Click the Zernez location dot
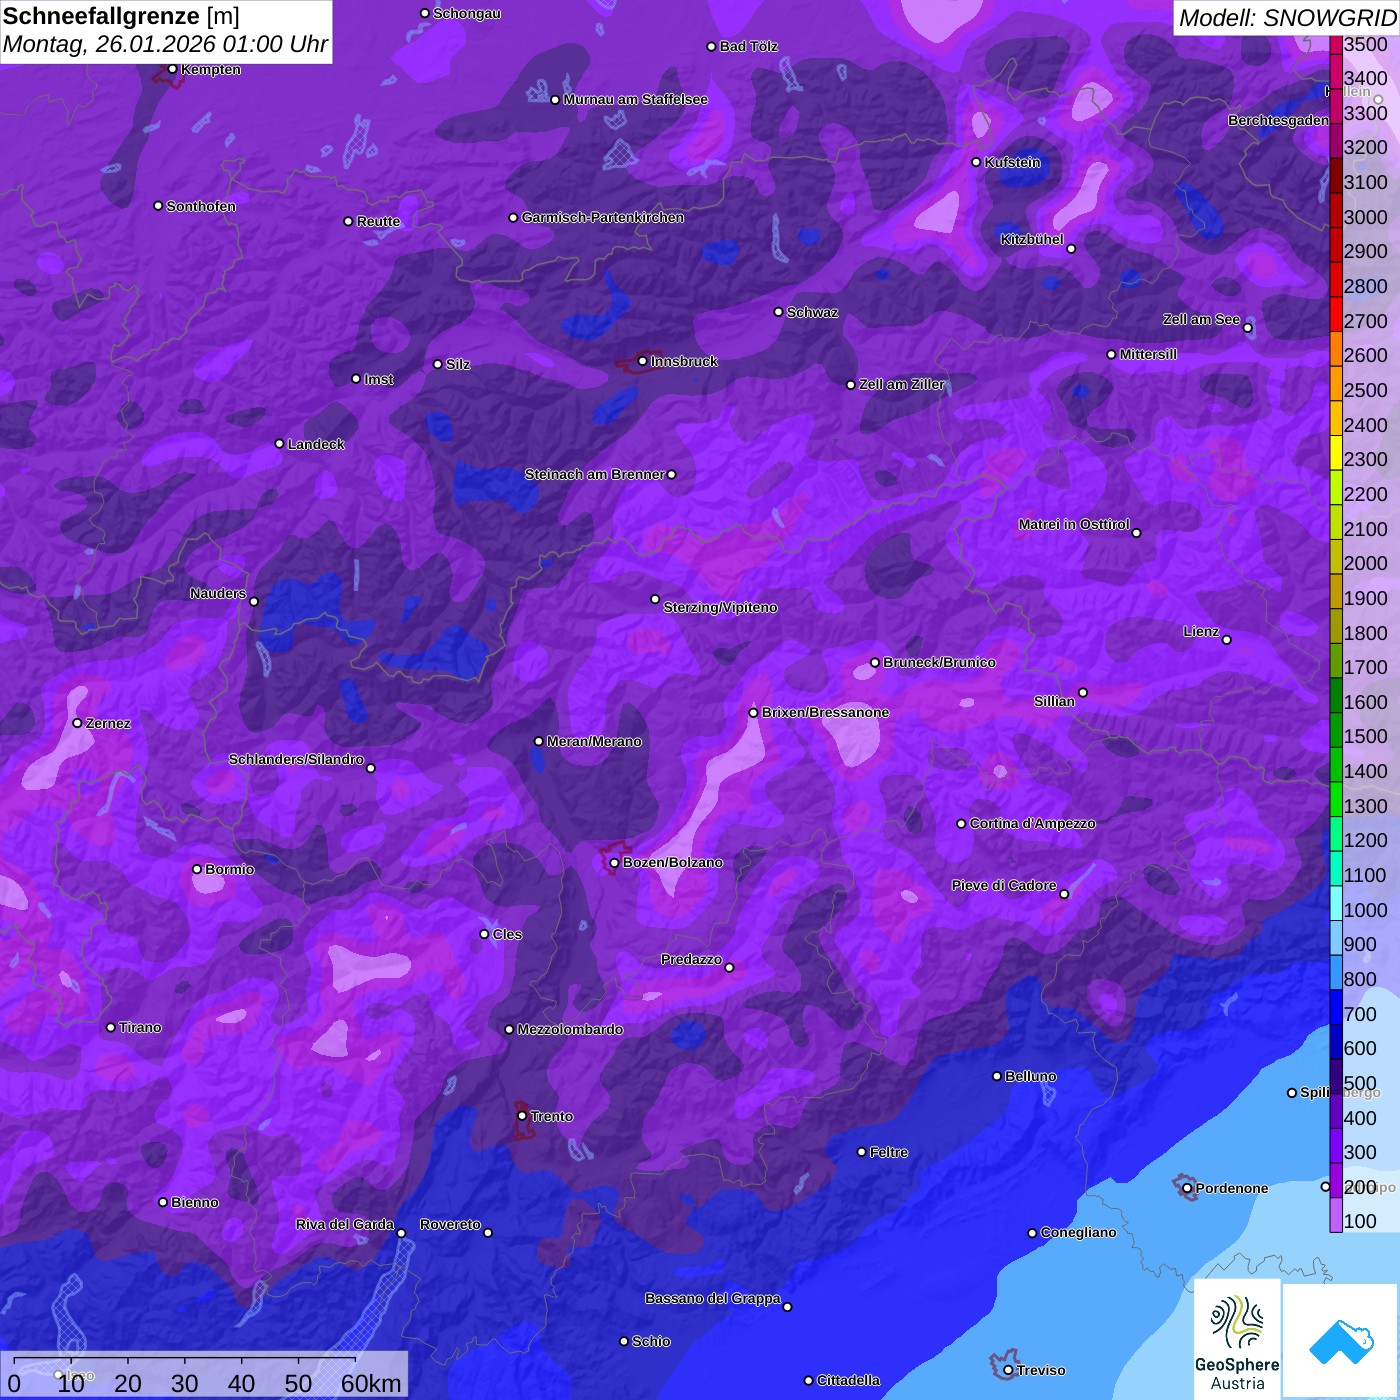Screen dimensions: 1400x1400 click(x=77, y=723)
